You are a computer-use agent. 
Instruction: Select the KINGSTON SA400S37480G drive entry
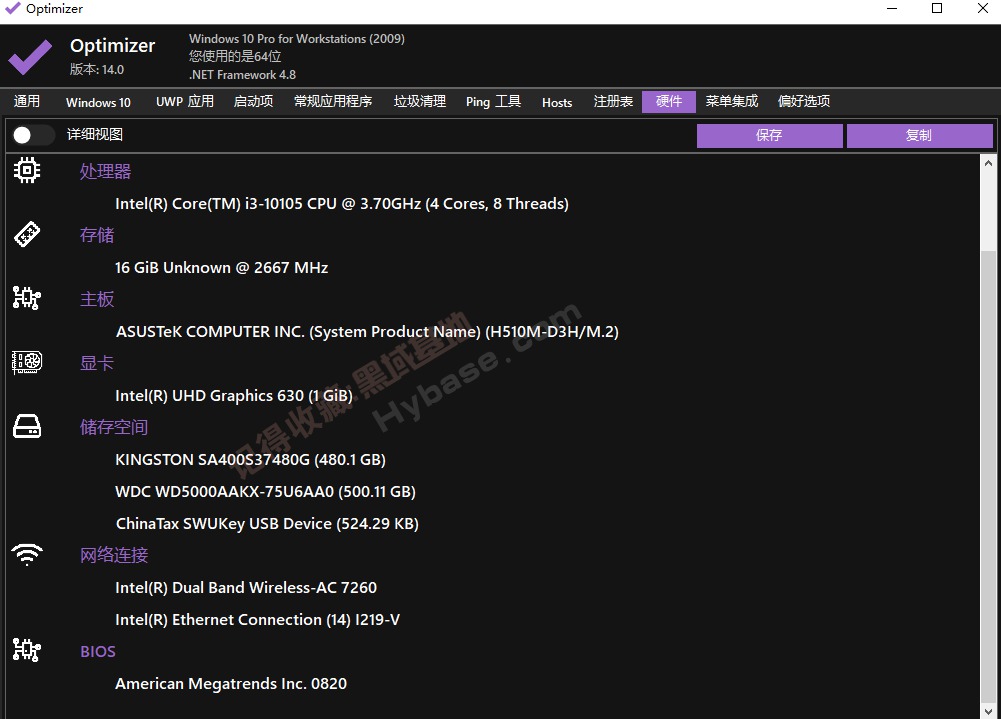click(250, 460)
